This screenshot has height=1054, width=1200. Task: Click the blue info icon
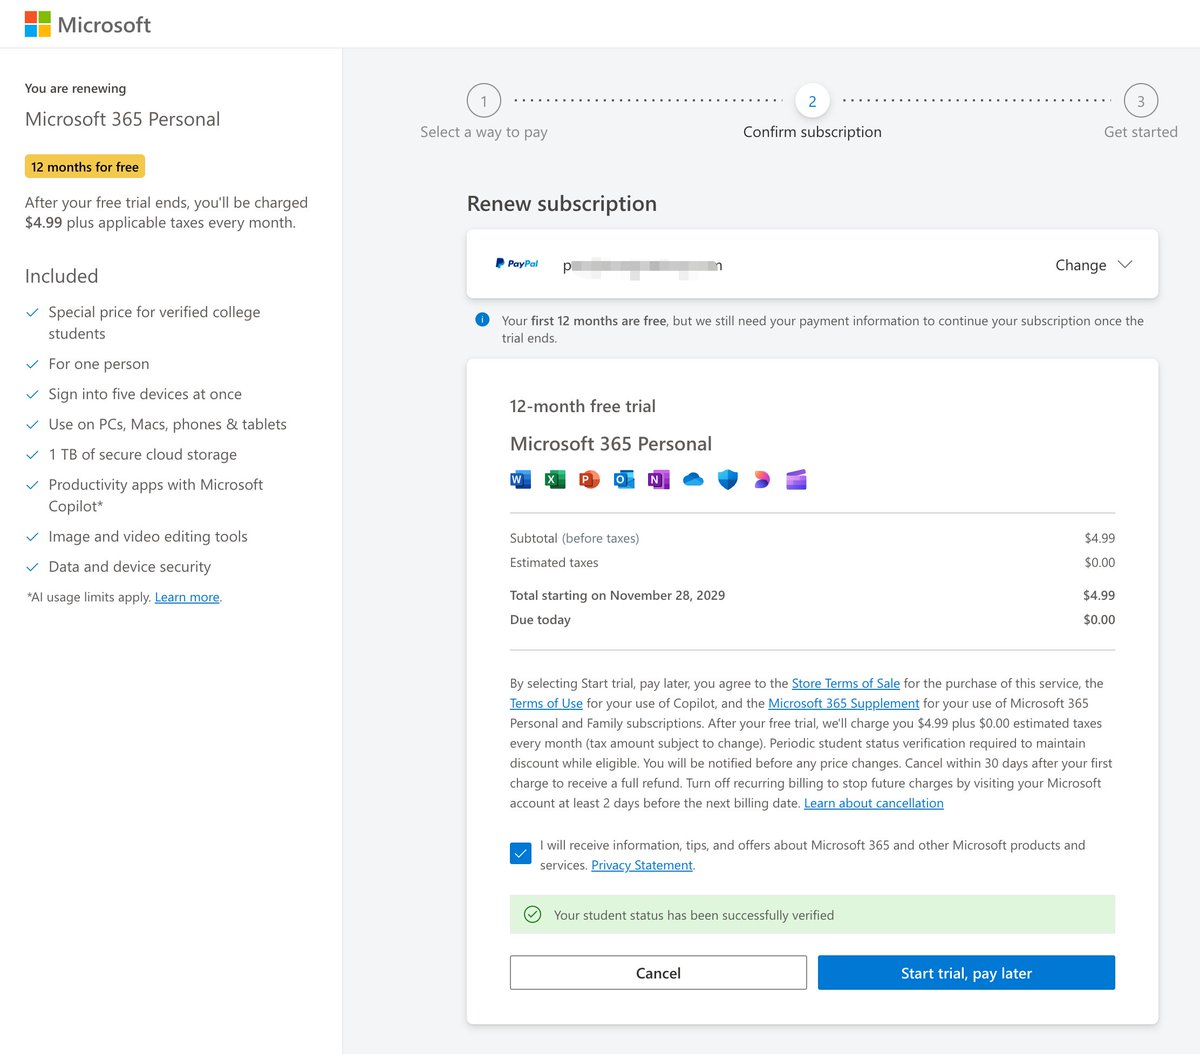click(482, 320)
